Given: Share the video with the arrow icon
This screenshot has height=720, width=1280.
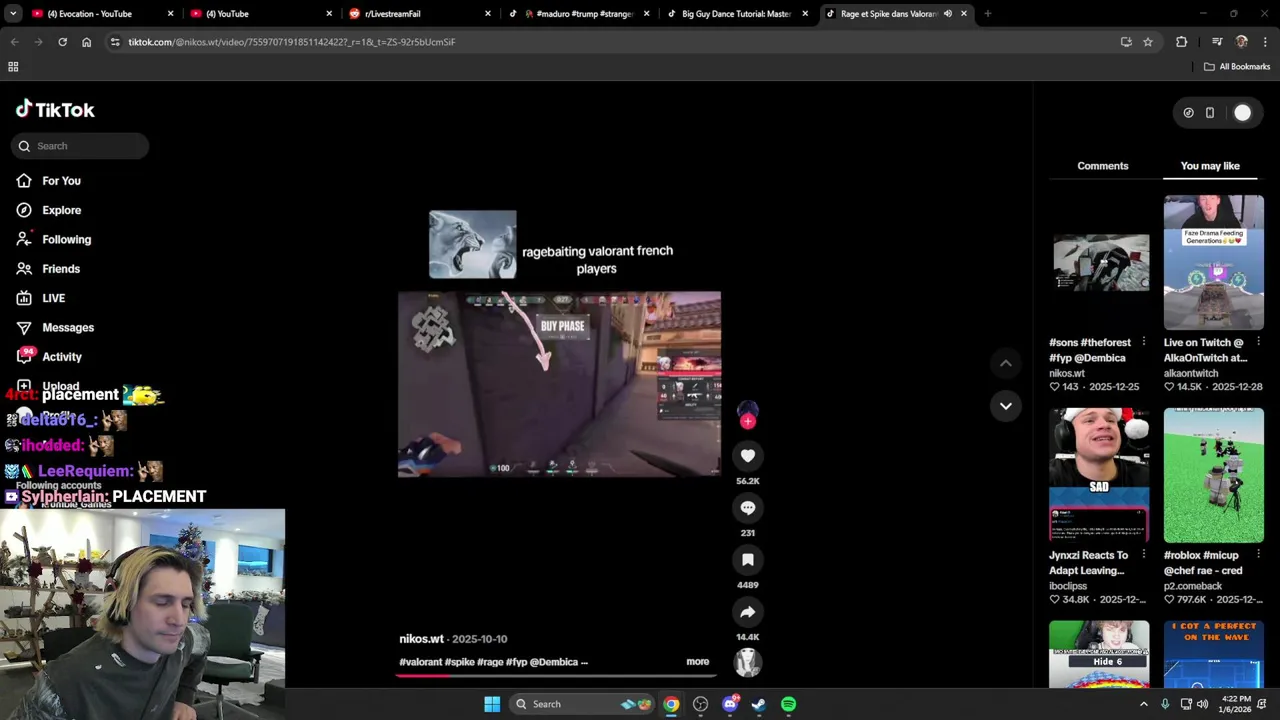Looking at the screenshot, I should click(747, 612).
